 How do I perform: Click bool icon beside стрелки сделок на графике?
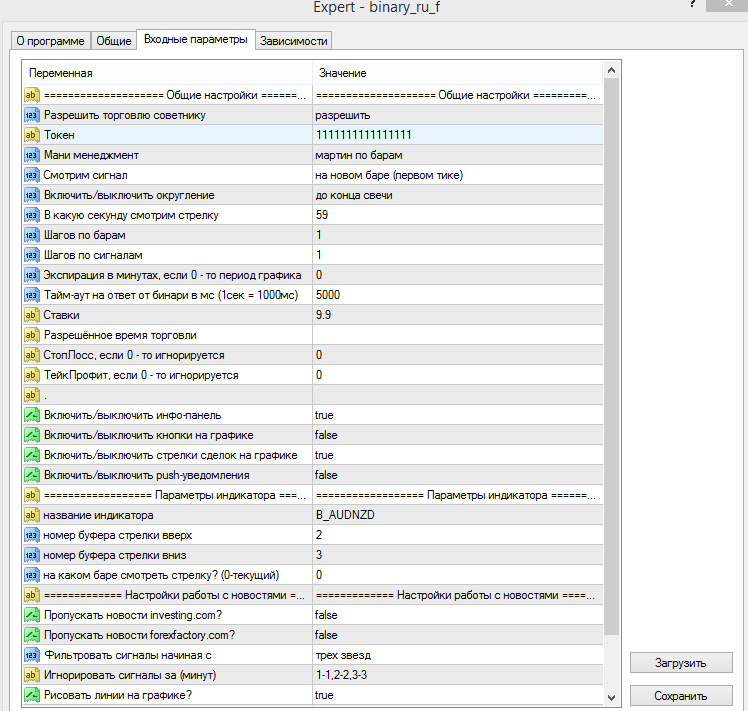coord(31,455)
